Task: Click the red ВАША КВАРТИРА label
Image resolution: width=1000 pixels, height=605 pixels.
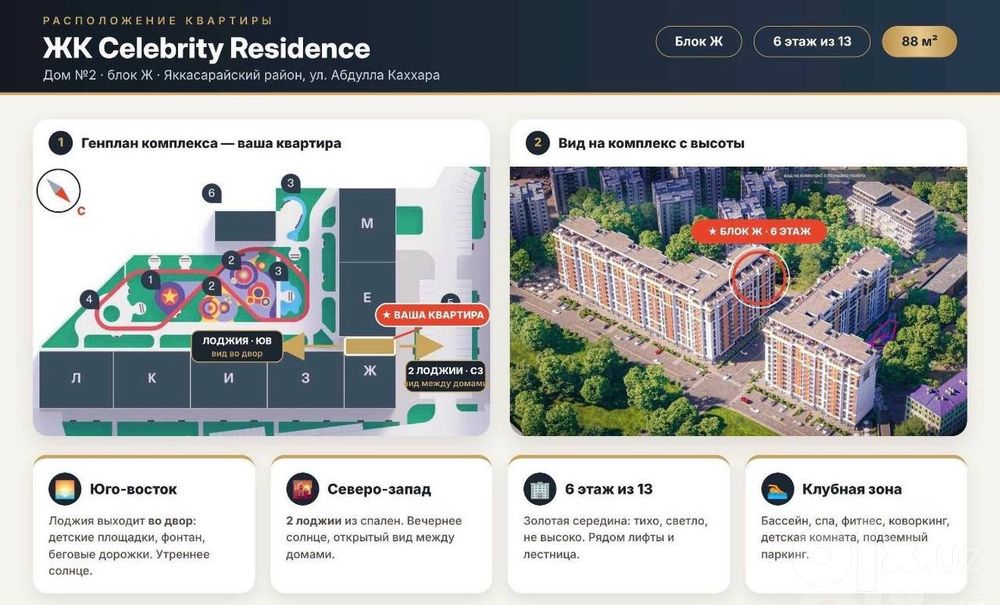Action: click(432, 315)
